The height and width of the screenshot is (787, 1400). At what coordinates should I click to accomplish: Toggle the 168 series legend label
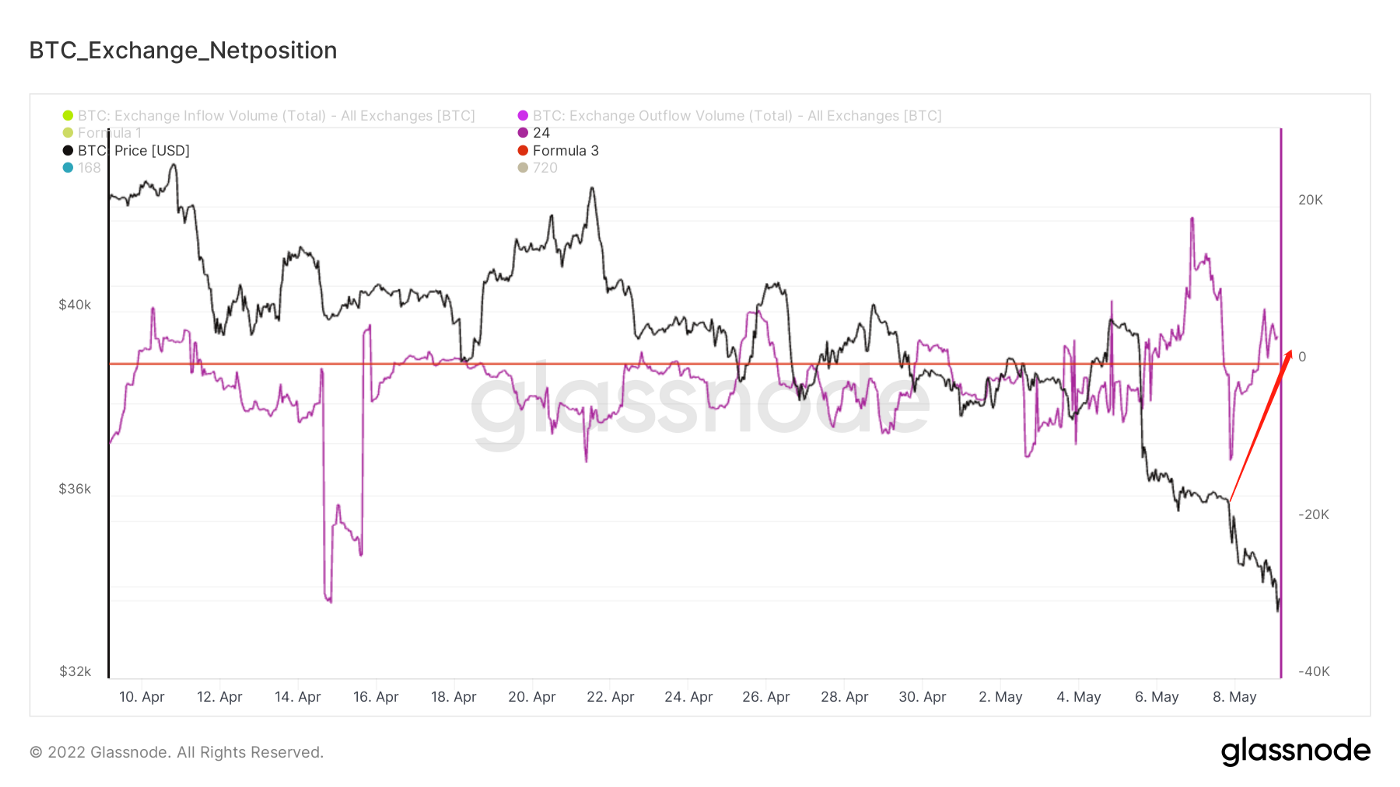point(89,168)
